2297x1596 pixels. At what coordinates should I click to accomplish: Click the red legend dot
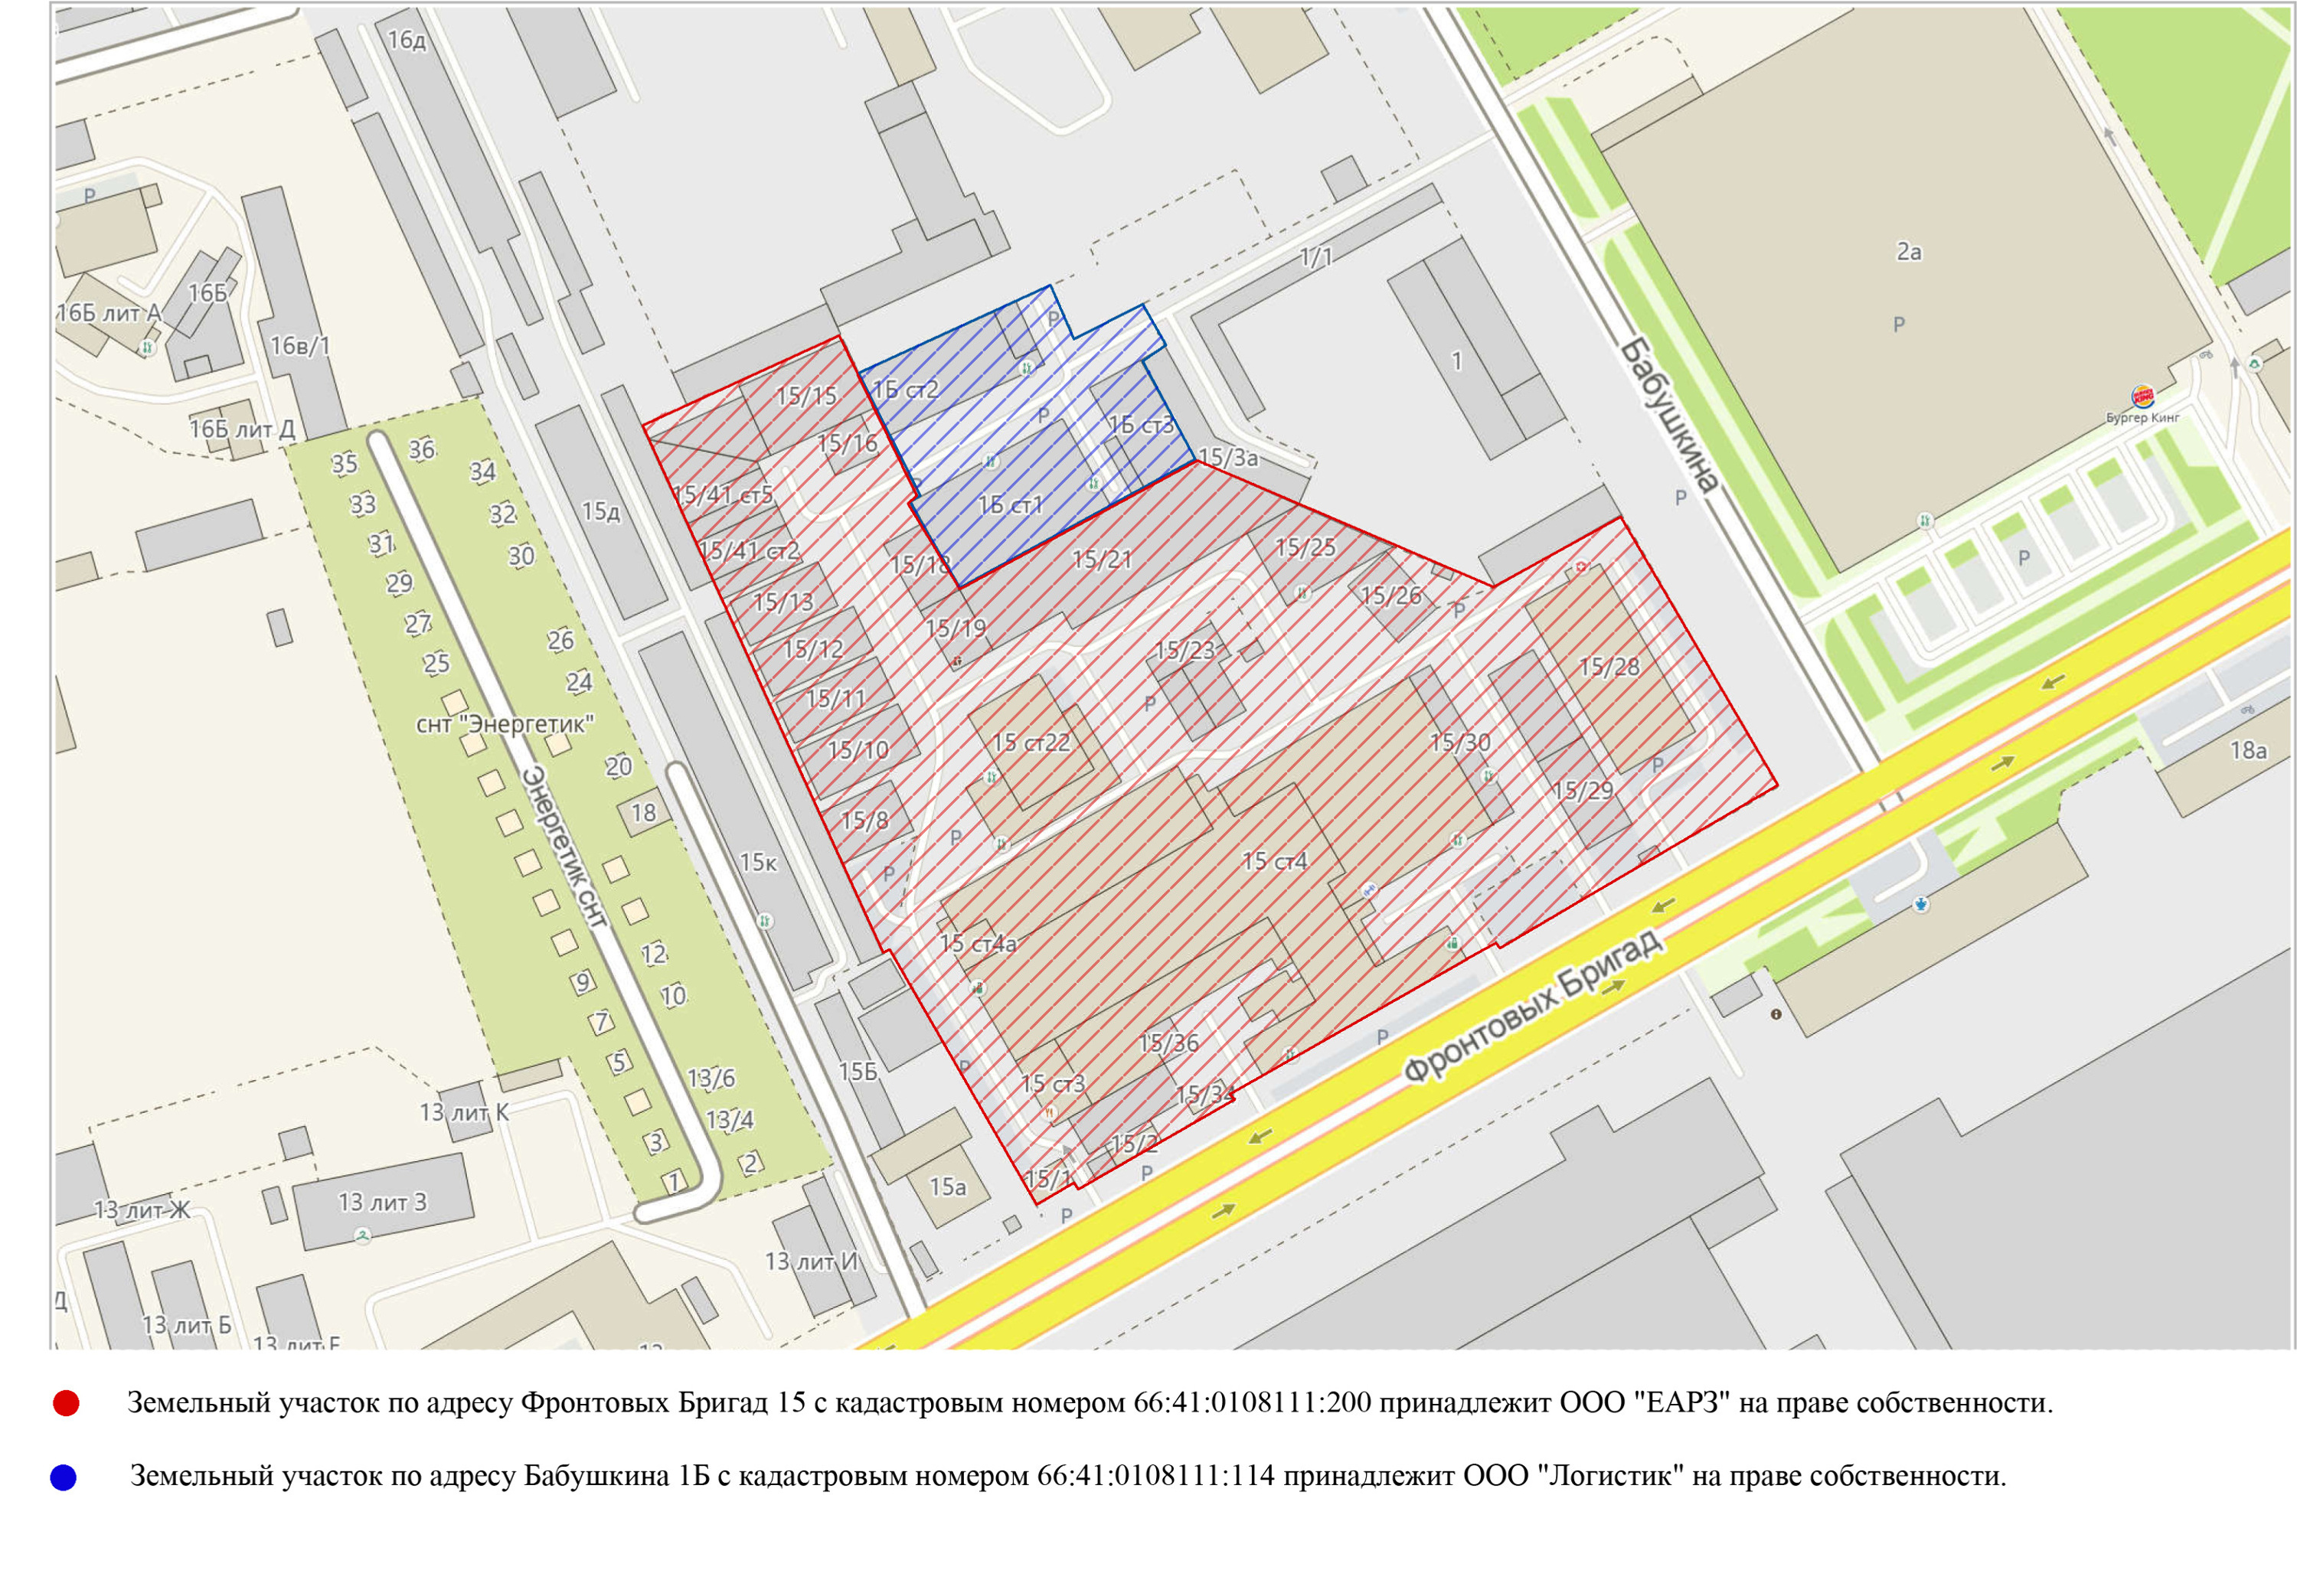[66, 1403]
